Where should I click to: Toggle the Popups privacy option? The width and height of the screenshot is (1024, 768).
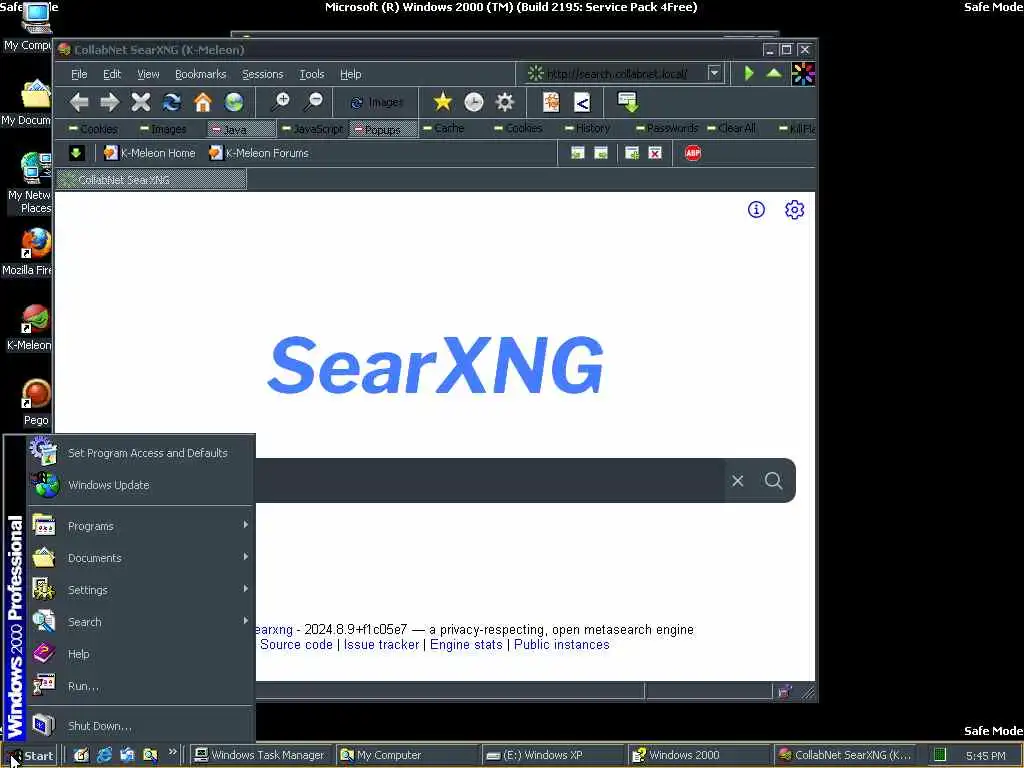(383, 129)
